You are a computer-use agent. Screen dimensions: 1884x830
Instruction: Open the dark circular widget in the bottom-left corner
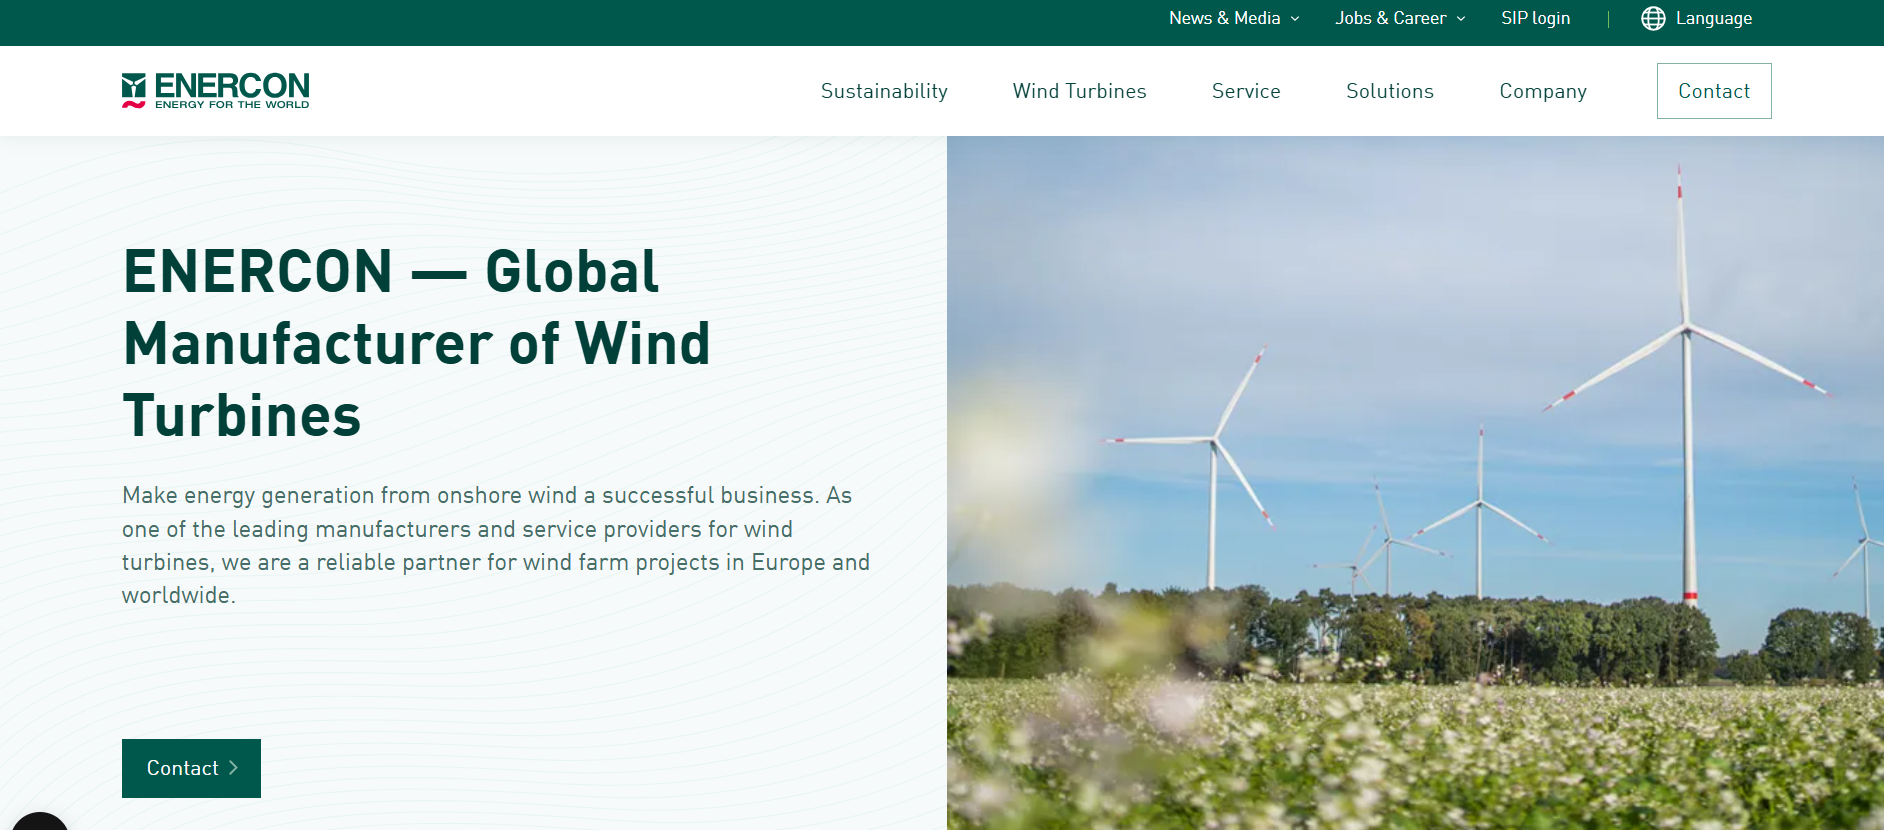pos(39,821)
